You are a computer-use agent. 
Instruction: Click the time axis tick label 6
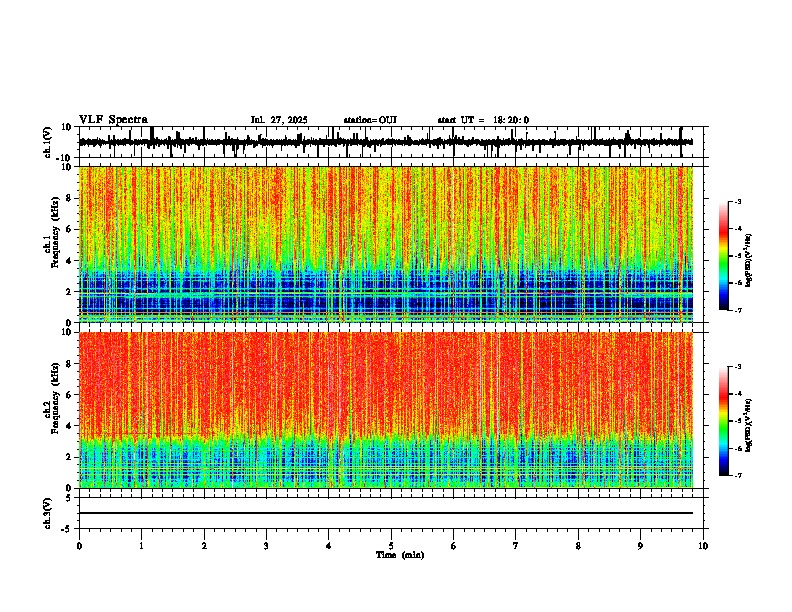(x=454, y=546)
